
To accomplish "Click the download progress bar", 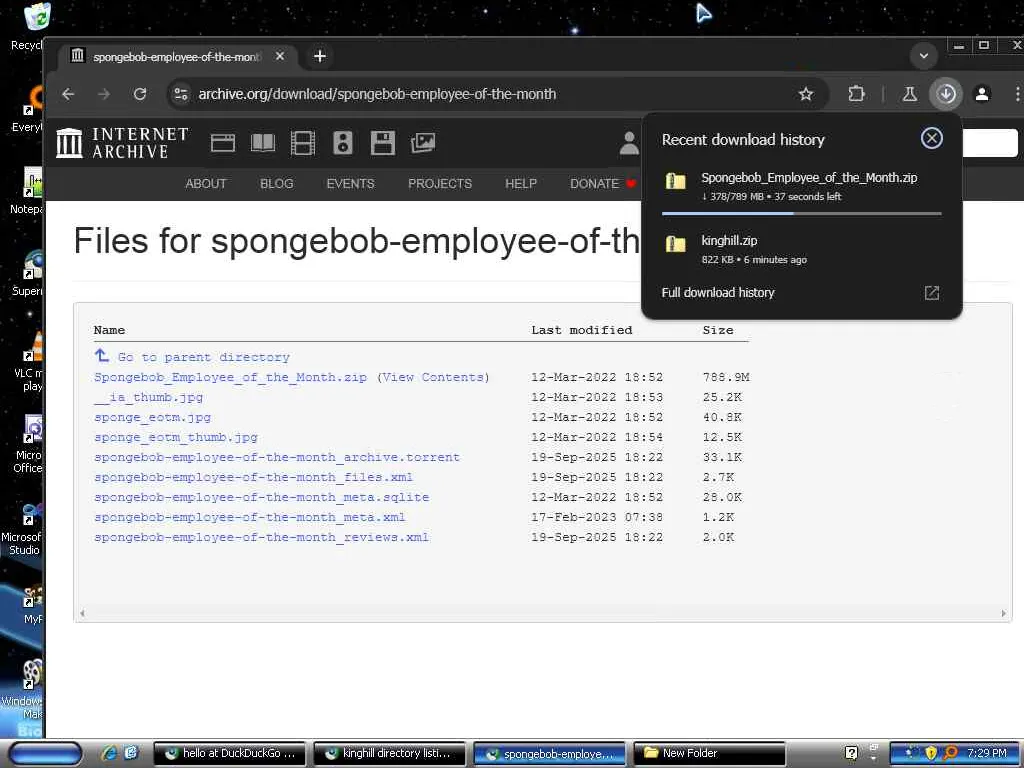I will click(x=802, y=214).
